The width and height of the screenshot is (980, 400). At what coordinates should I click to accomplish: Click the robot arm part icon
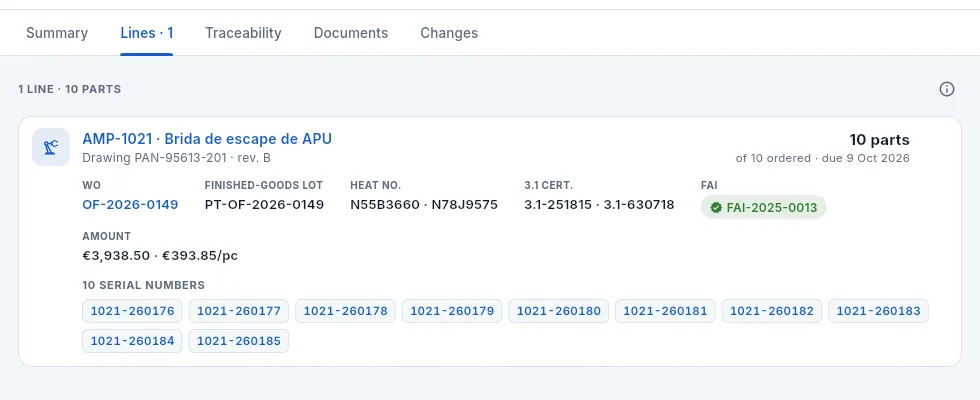click(x=51, y=148)
